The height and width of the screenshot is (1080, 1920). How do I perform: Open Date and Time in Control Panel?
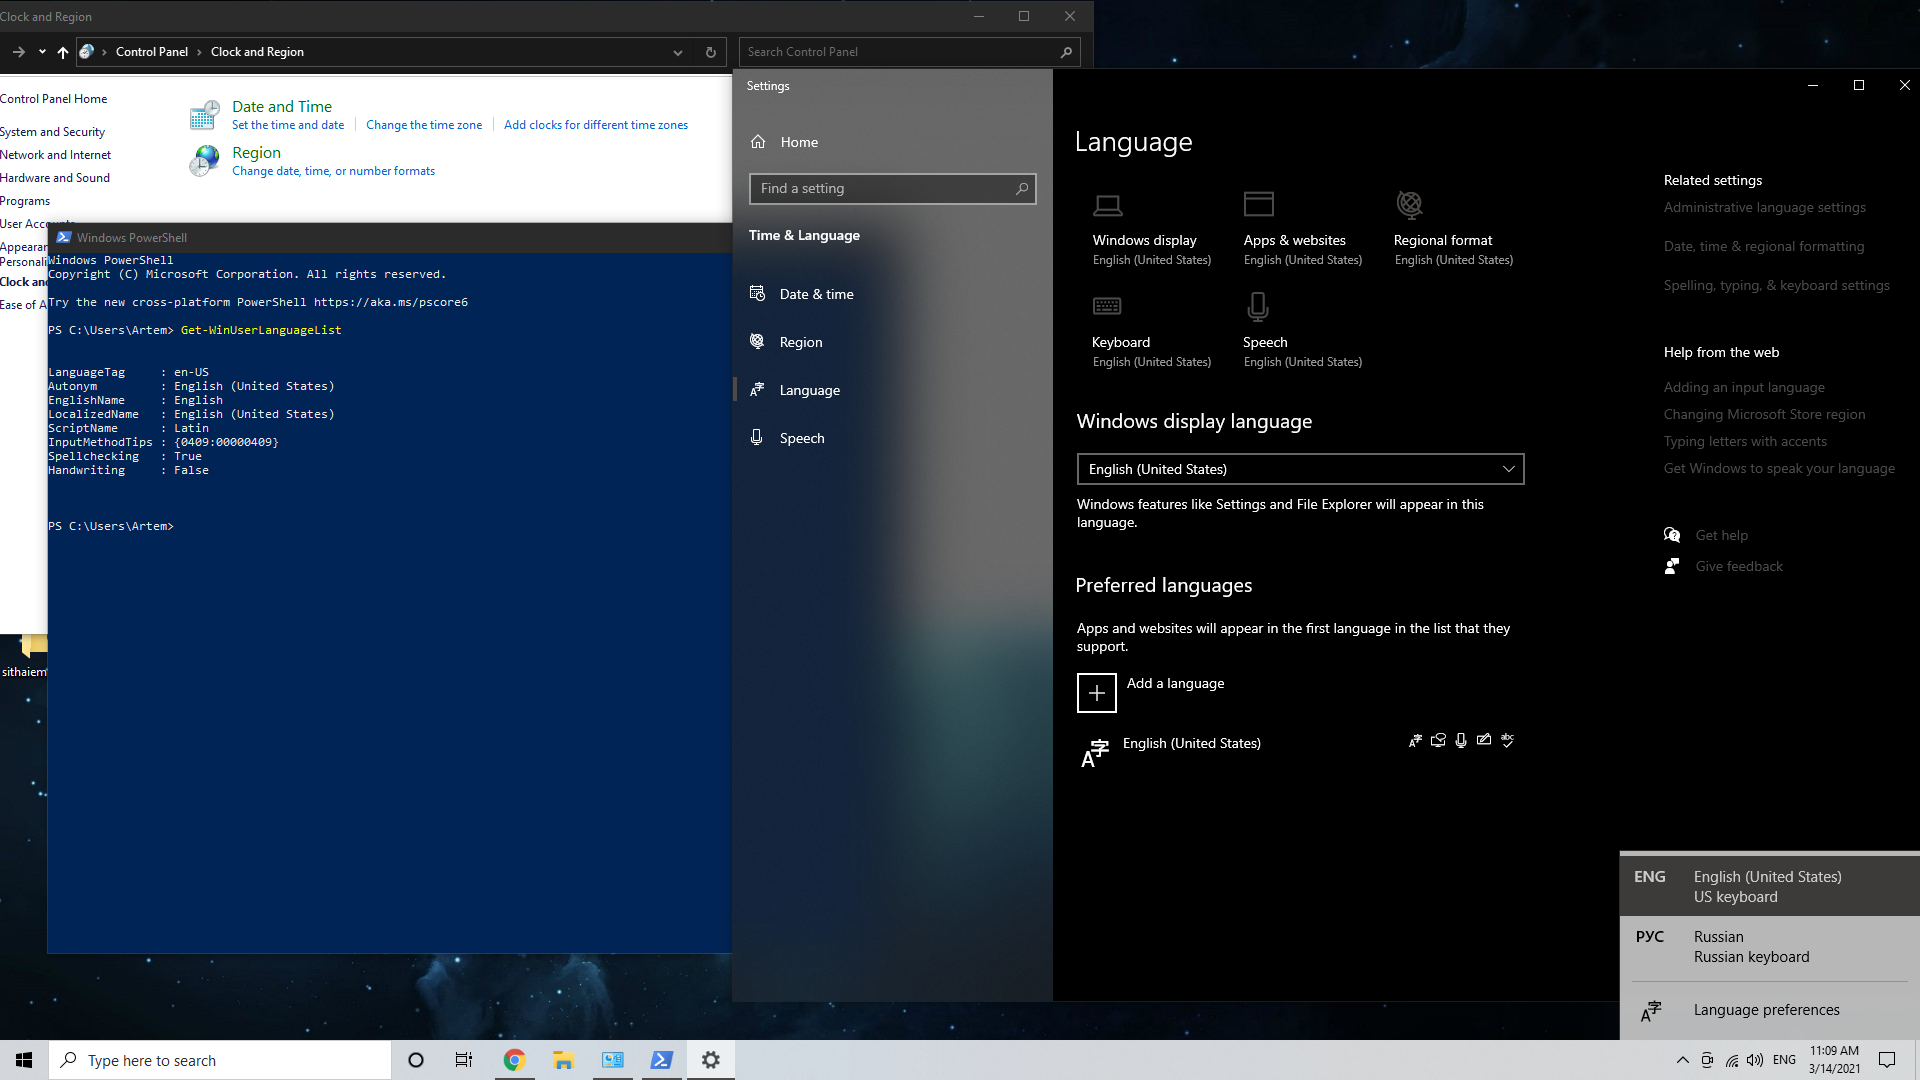[282, 106]
